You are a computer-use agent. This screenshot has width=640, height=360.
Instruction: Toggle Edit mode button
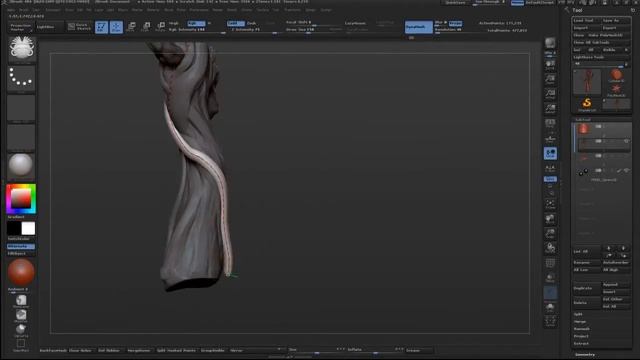(x=101, y=27)
